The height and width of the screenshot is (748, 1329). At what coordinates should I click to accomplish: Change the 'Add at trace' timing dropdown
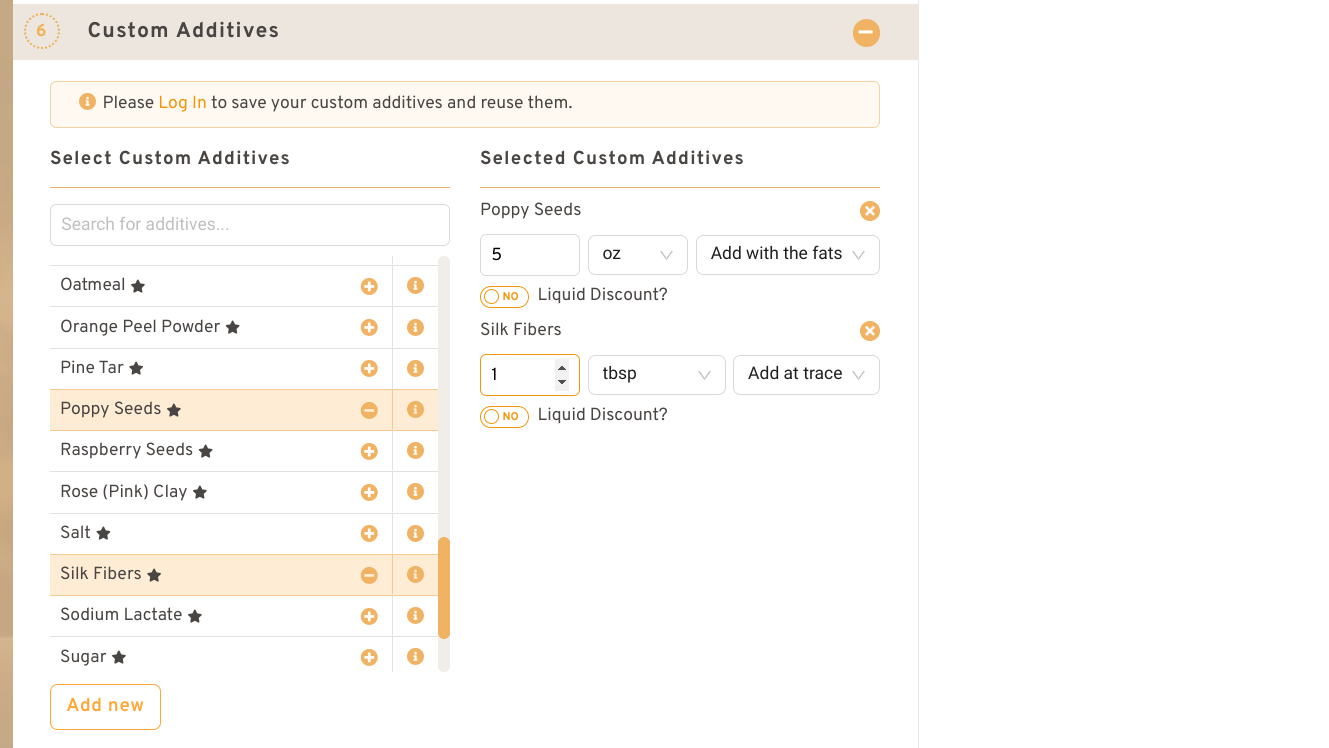coord(806,375)
